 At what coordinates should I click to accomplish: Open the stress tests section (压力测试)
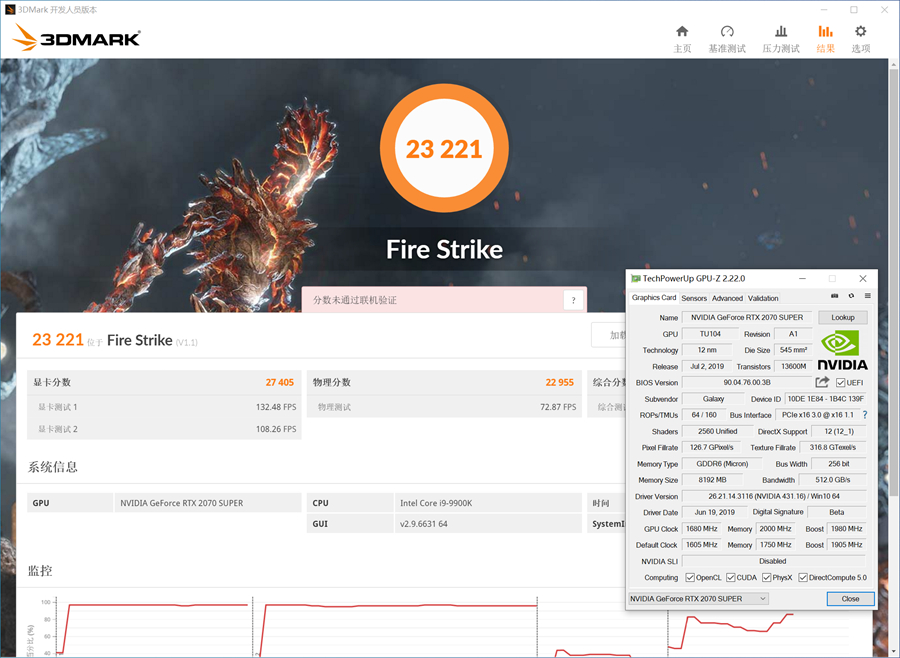[x=781, y=39]
